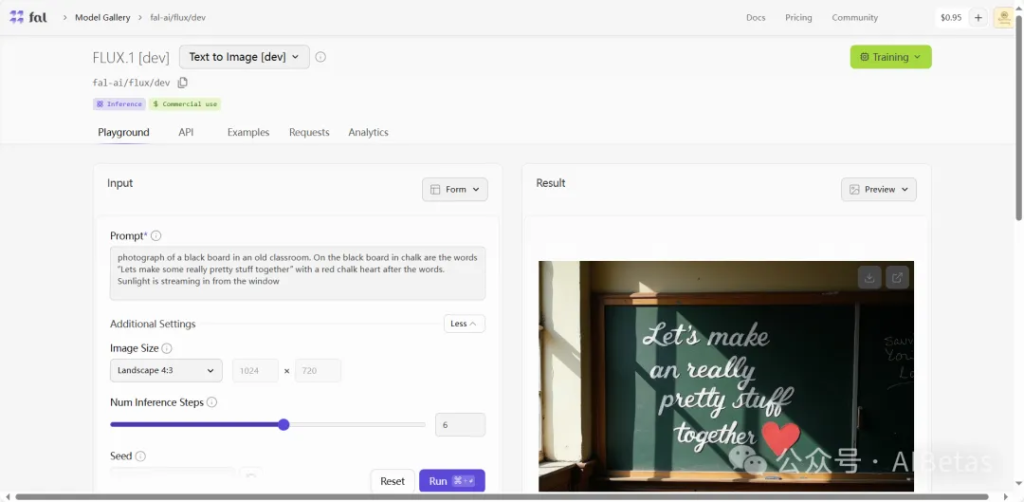This screenshot has width=1024, height=502.
Task: Open the result image in a new tab
Action: pos(897,278)
